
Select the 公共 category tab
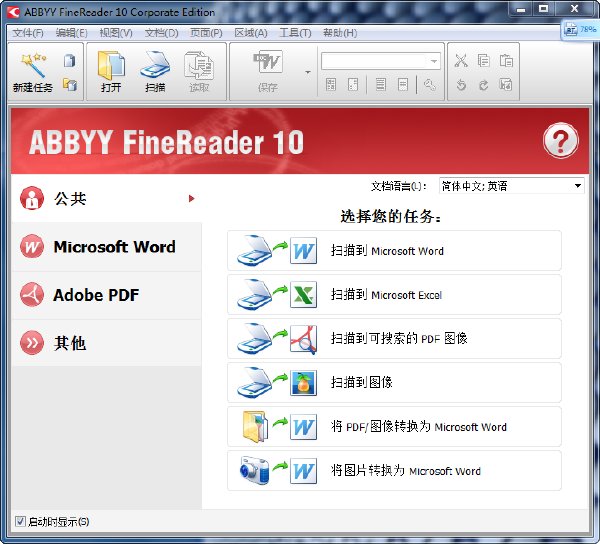tap(107, 199)
